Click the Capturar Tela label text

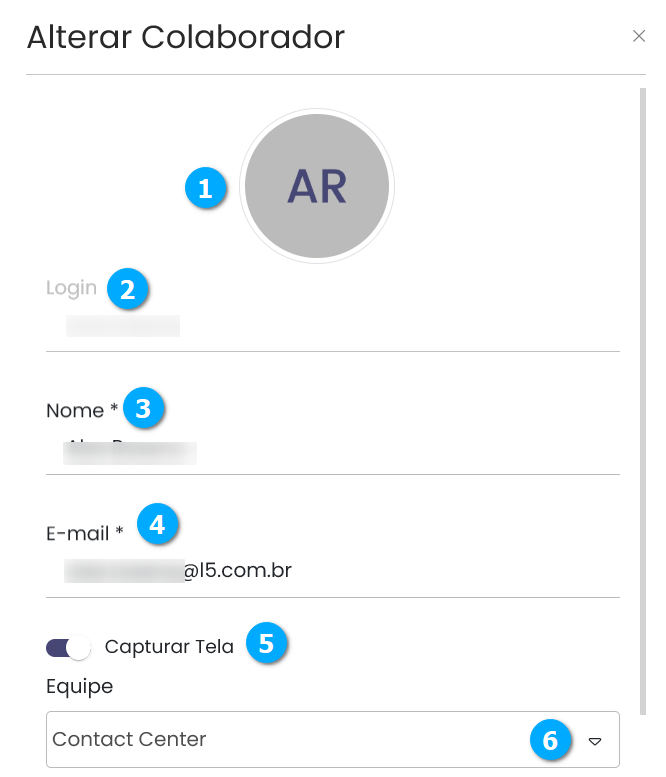click(x=169, y=647)
